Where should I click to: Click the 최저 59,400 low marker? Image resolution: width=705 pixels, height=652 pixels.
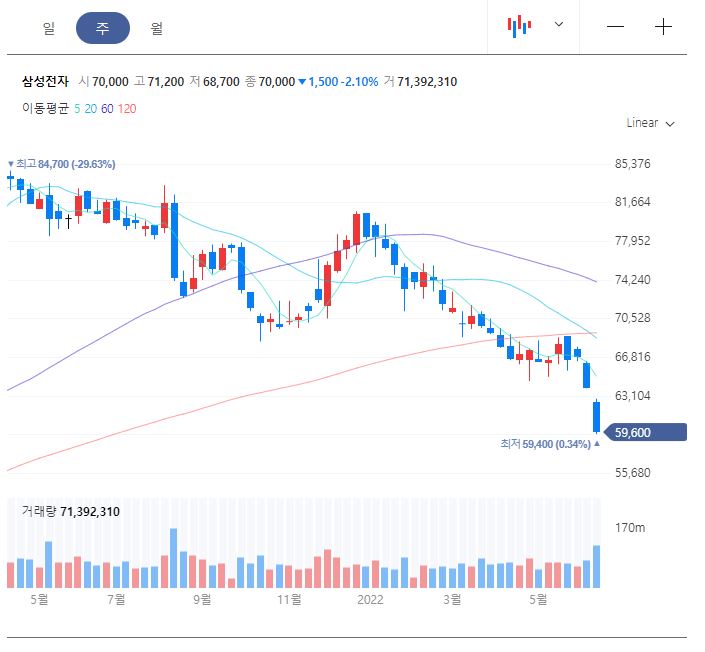click(550, 444)
